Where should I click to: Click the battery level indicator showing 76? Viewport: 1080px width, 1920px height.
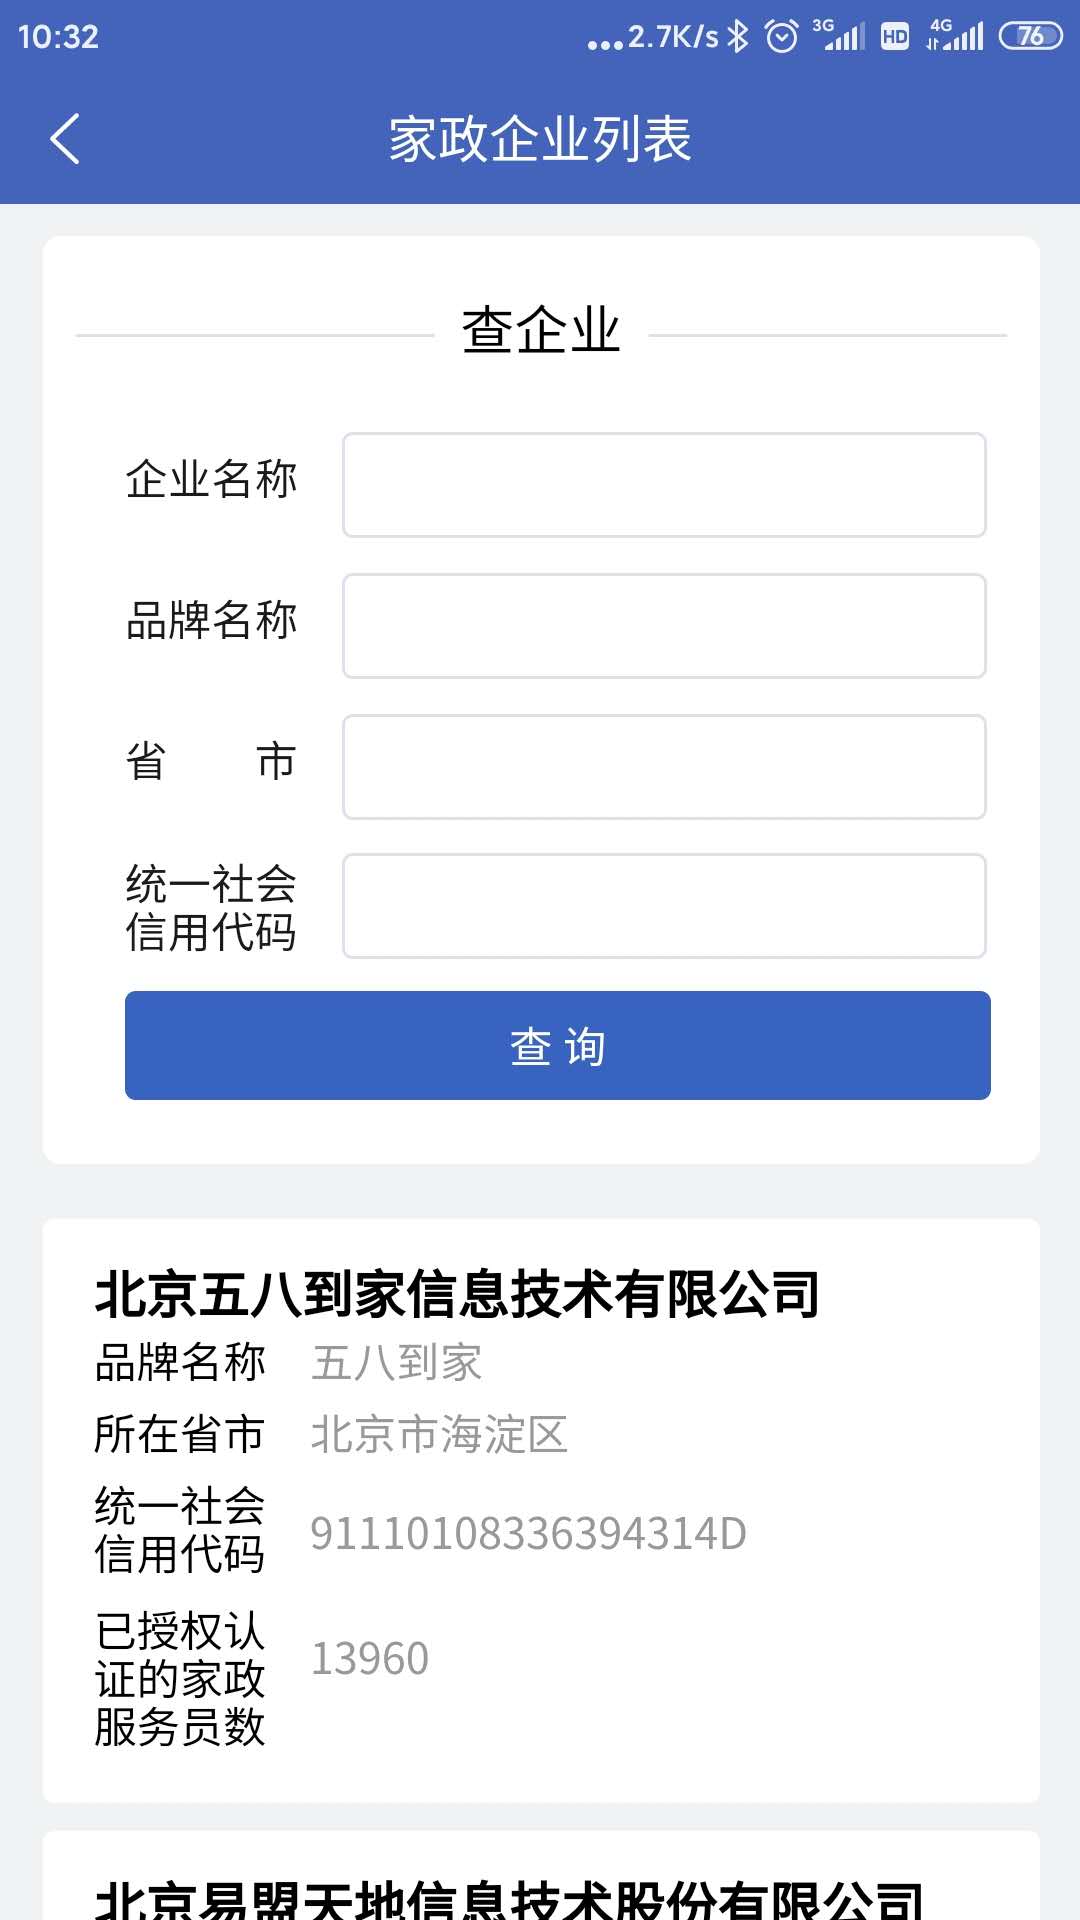pos(1032,33)
